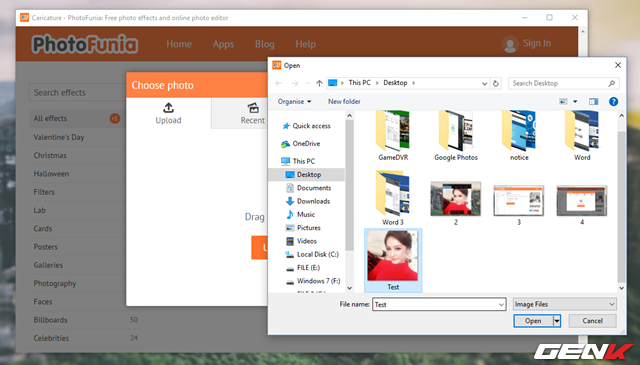Select the GameDVR folder
Image resolution: width=640 pixels, height=365 pixels.
[x=393, y=136]
